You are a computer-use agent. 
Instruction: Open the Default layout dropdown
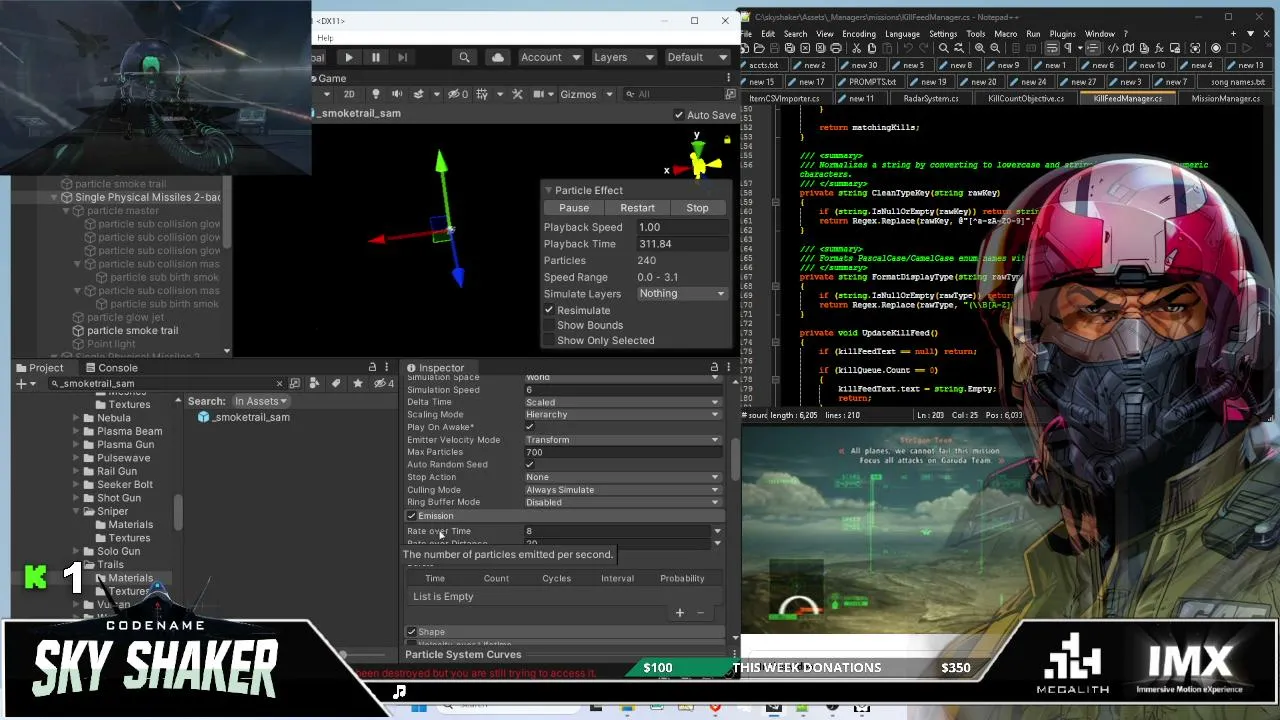point(697,58)
